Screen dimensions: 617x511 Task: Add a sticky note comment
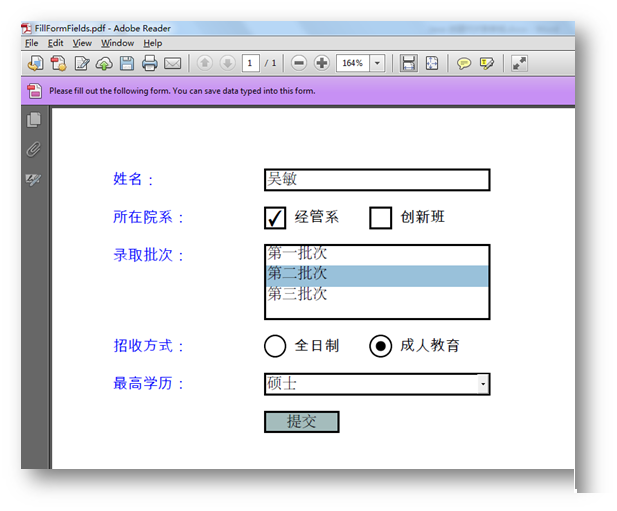tap(464, 63)
